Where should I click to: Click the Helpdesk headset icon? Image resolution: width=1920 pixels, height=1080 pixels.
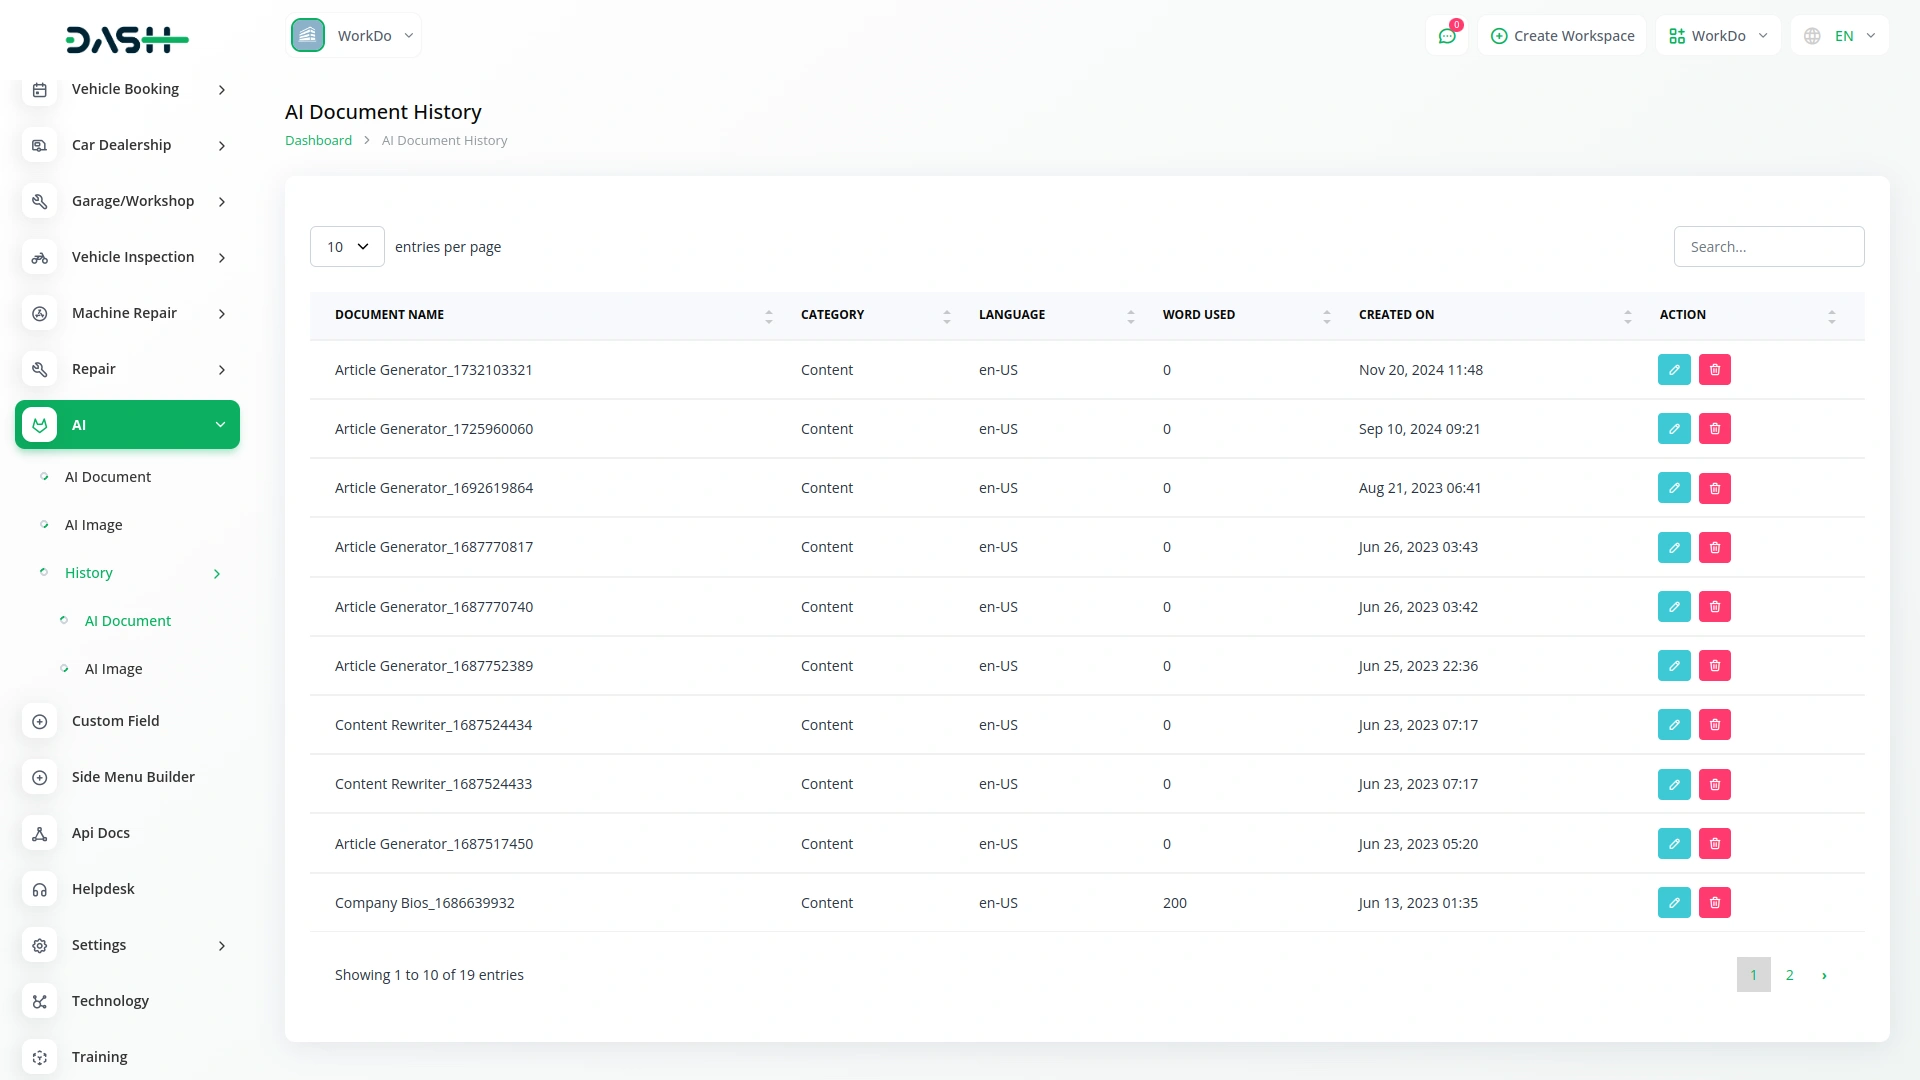click(x=40, y=889)
